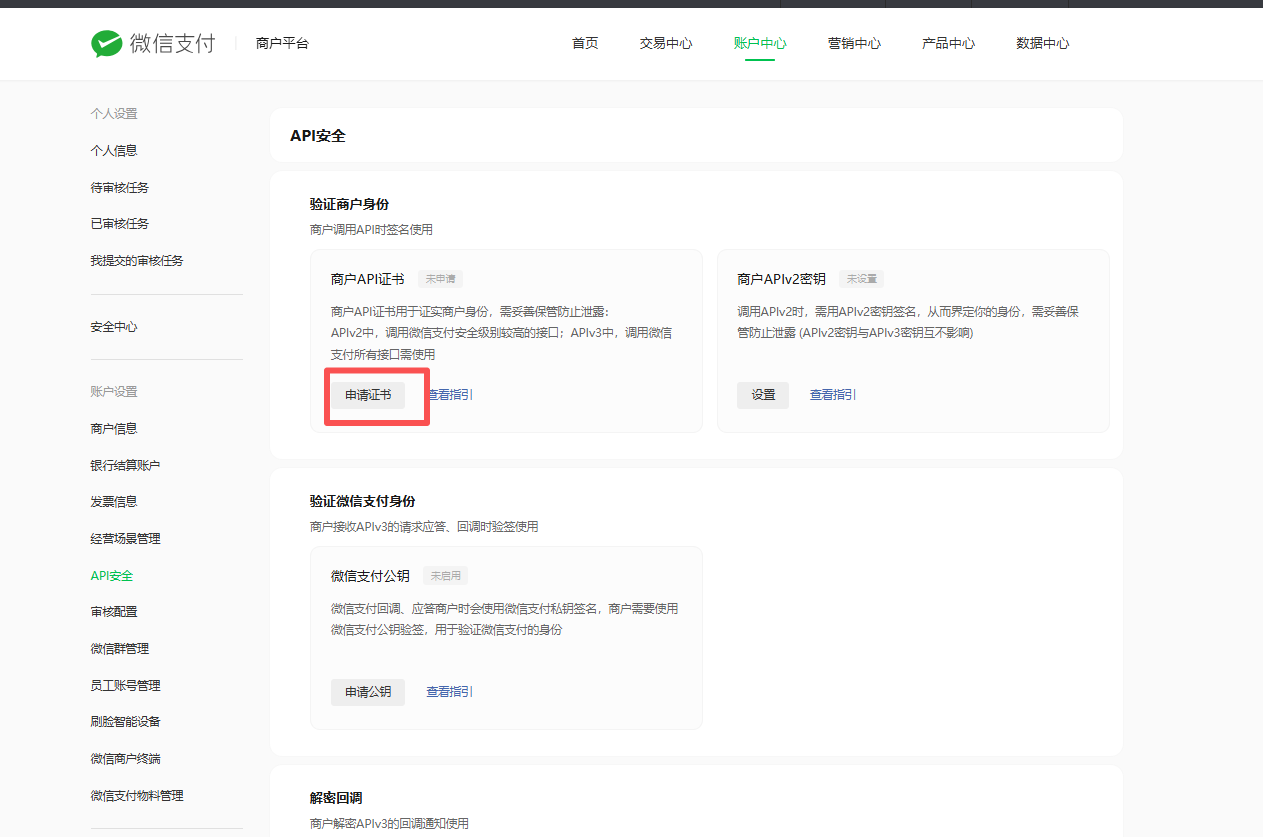The height and width of the screenshot is (837, 1263).
Task: Open the 营销中心 tab
Action: [854, 44]
